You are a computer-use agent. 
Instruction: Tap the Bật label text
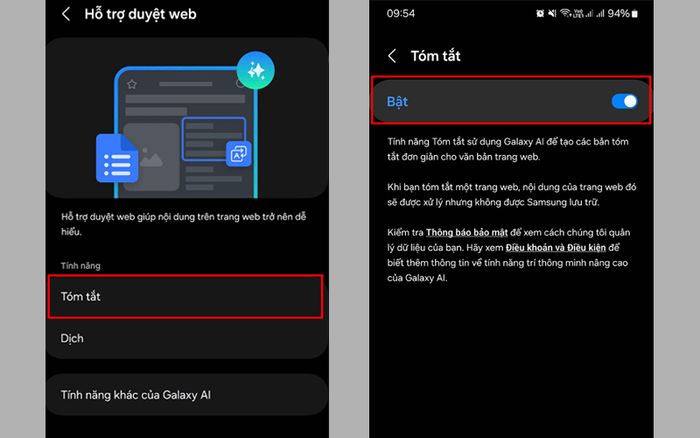coord(397,101)
